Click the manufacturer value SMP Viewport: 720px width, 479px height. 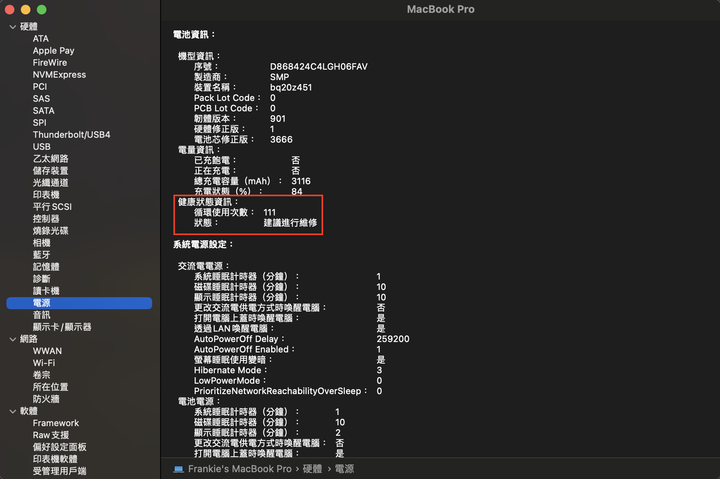tap(279, 77)
